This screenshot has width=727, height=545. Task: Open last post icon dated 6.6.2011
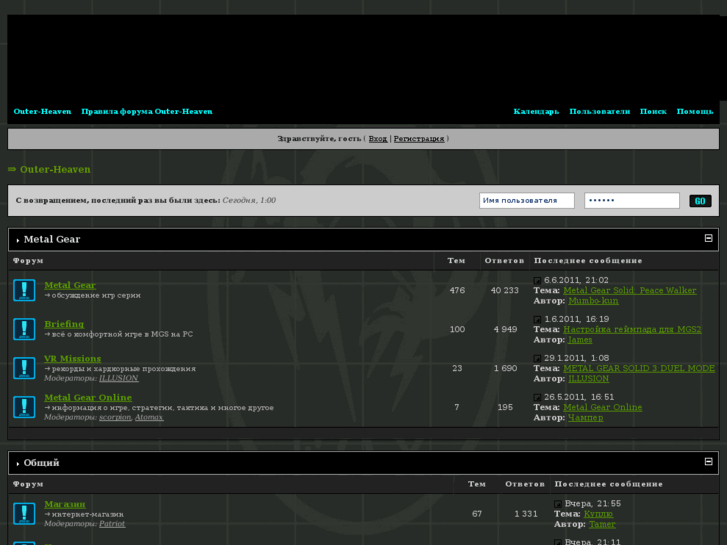pyautogui.click(x=537, y=281)
